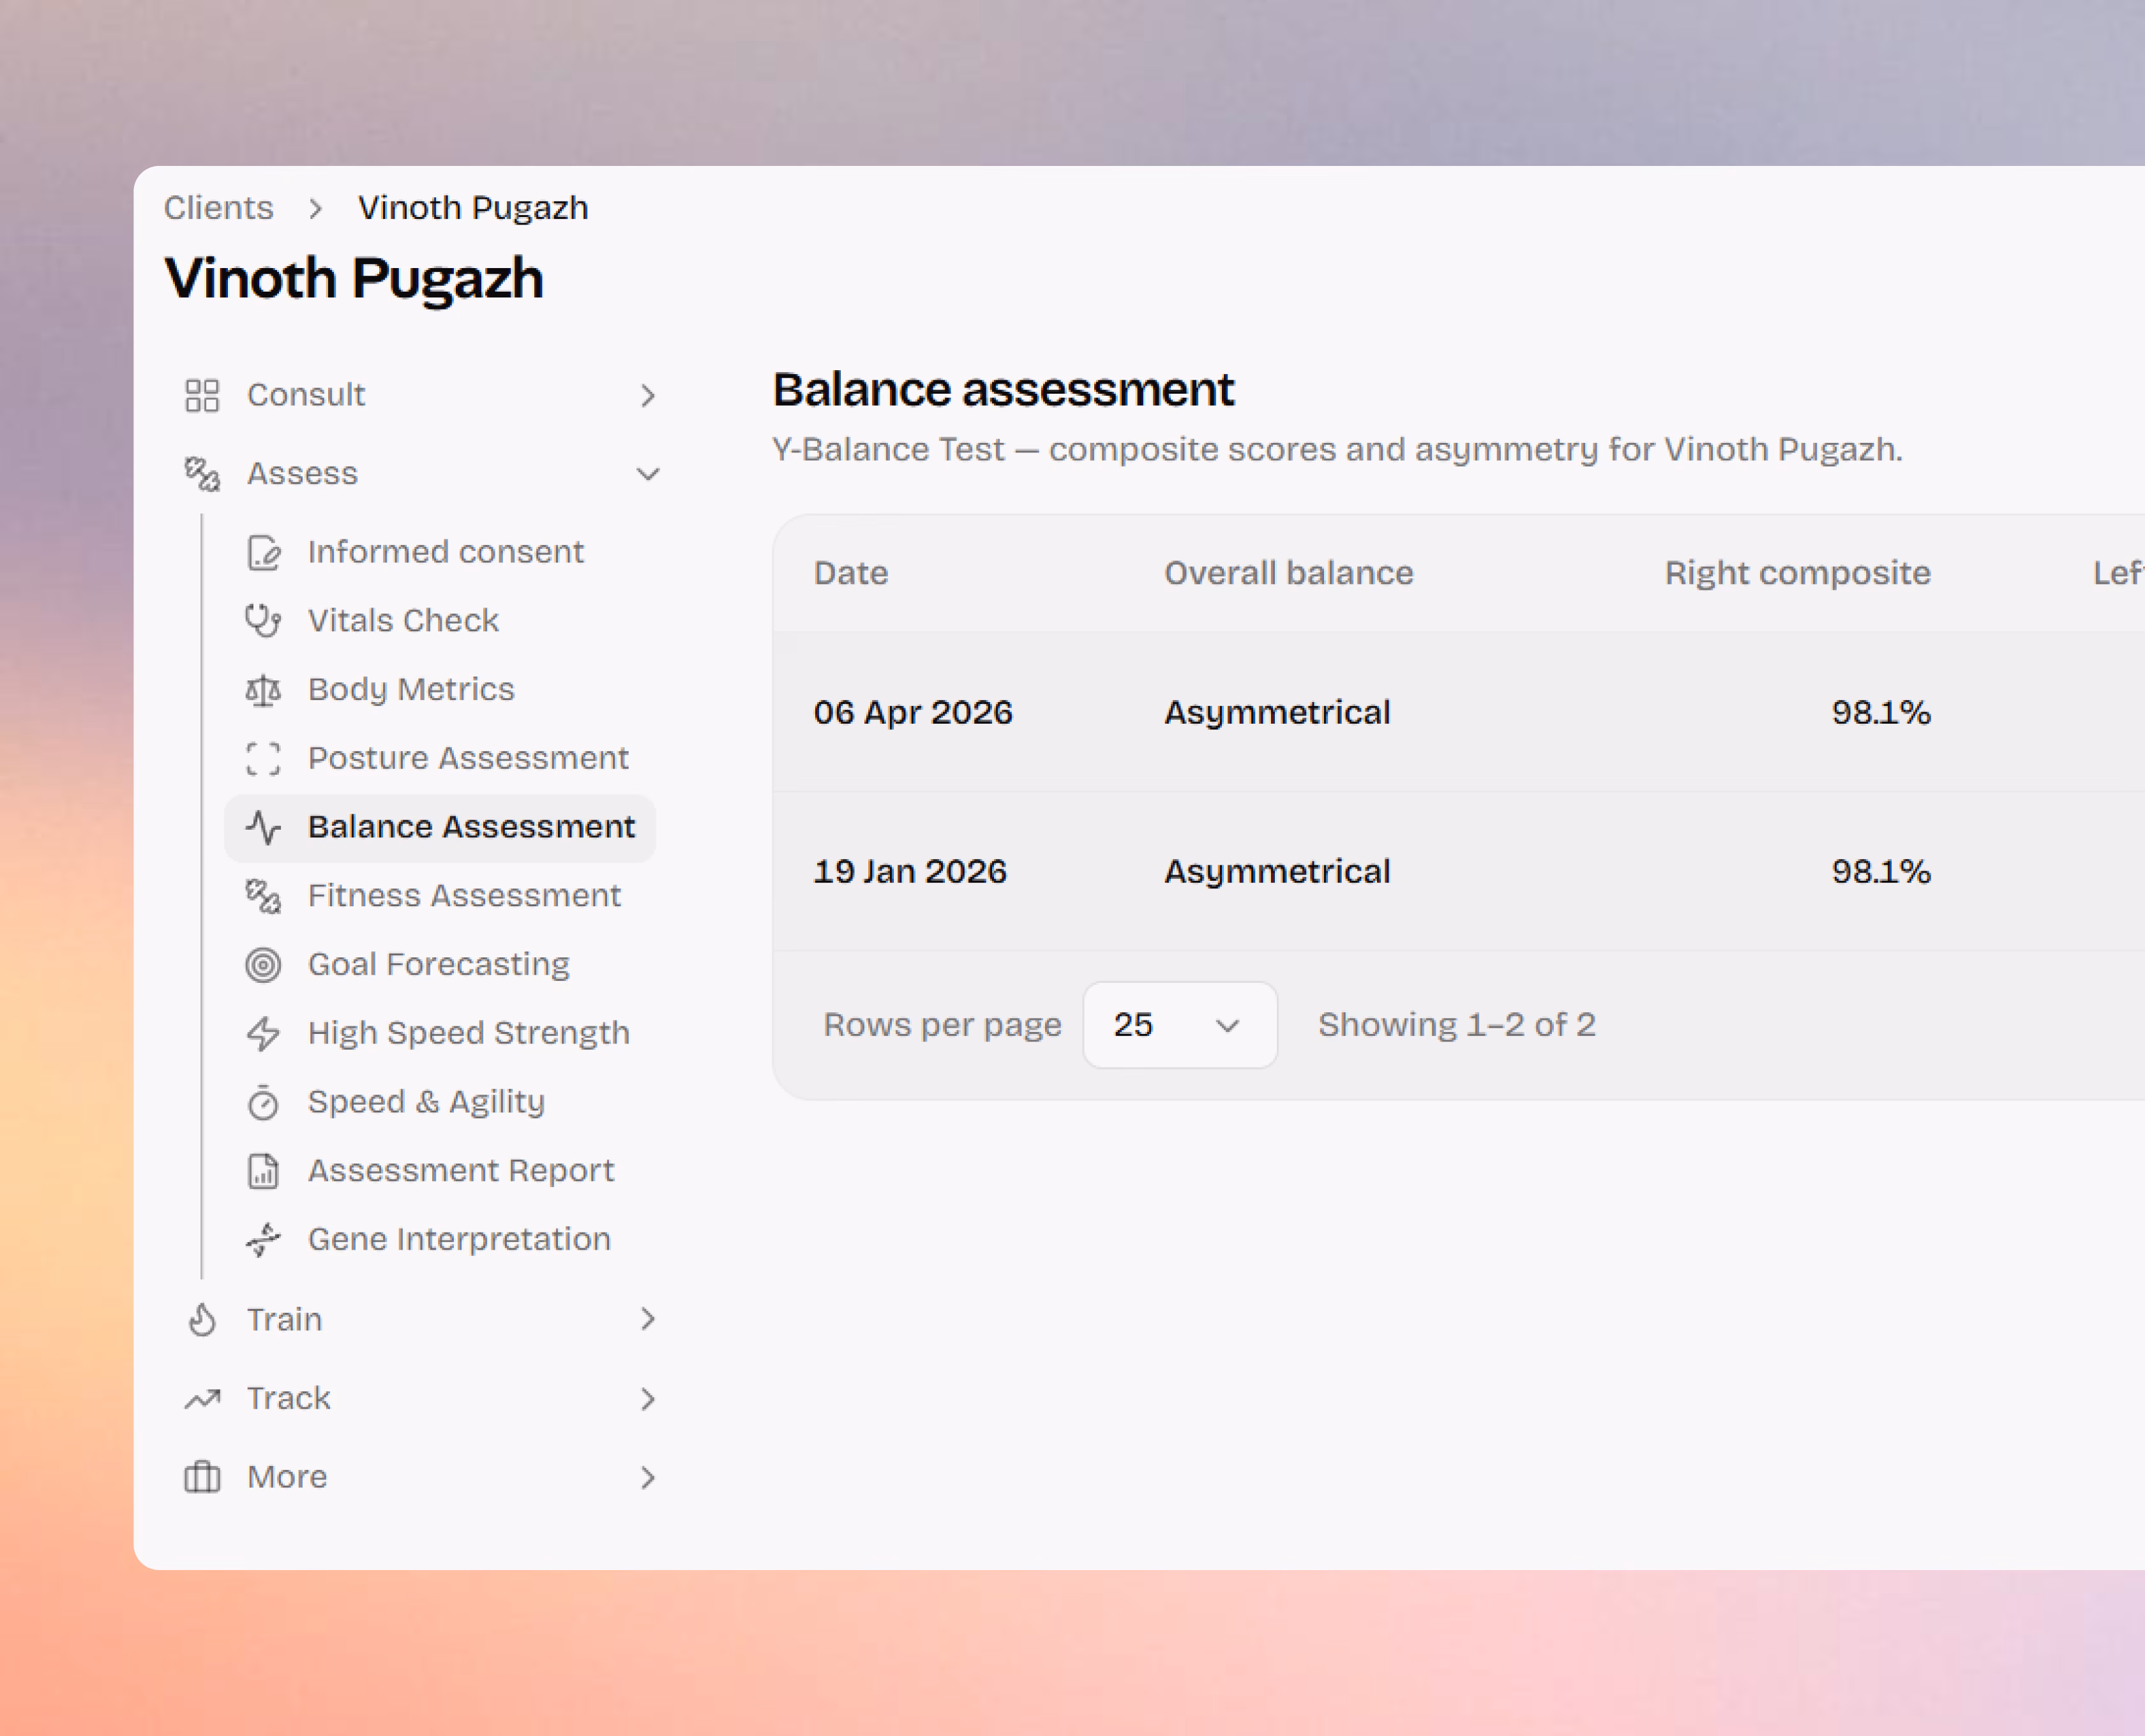
Task: Click the Goal Forecasting target icon
Action: point(263,965)
